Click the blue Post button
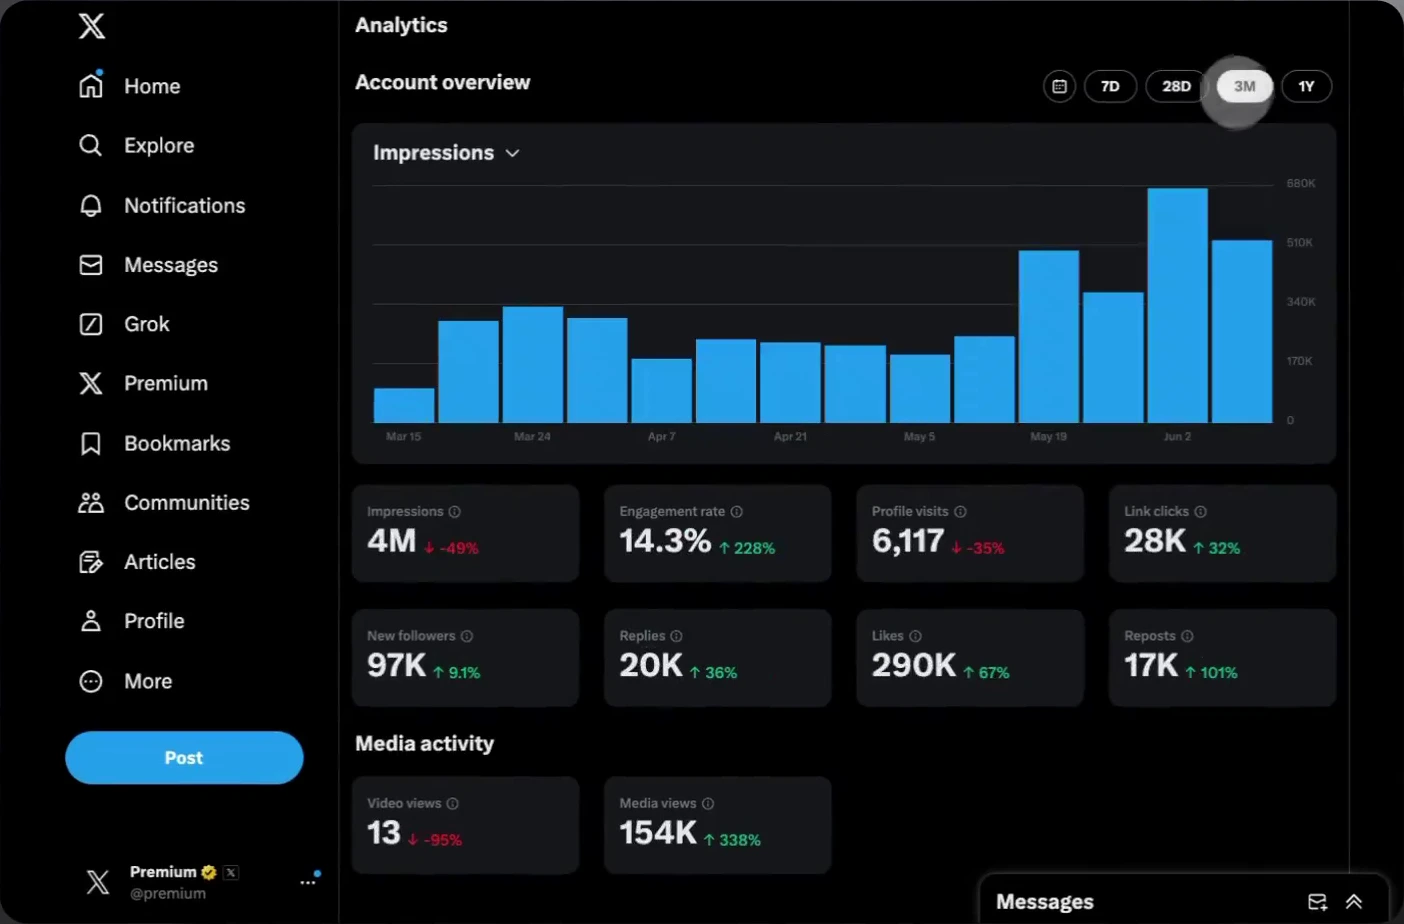This screenshot has height=924, width=1404. [184, 758]
